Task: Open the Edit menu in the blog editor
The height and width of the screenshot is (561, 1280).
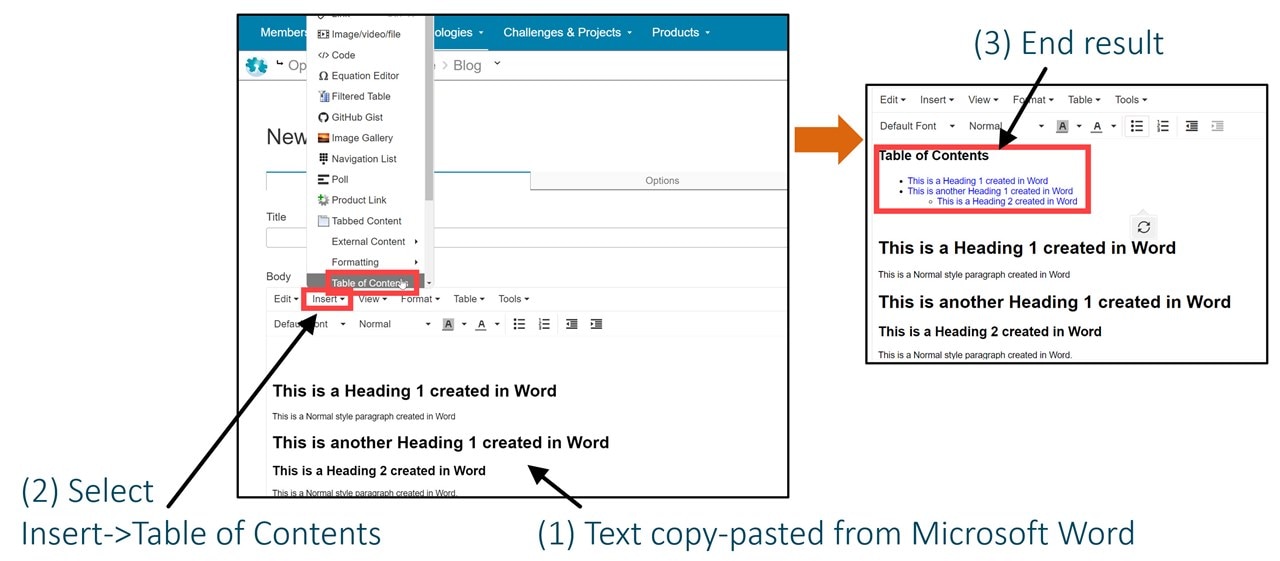Action: 286,299
